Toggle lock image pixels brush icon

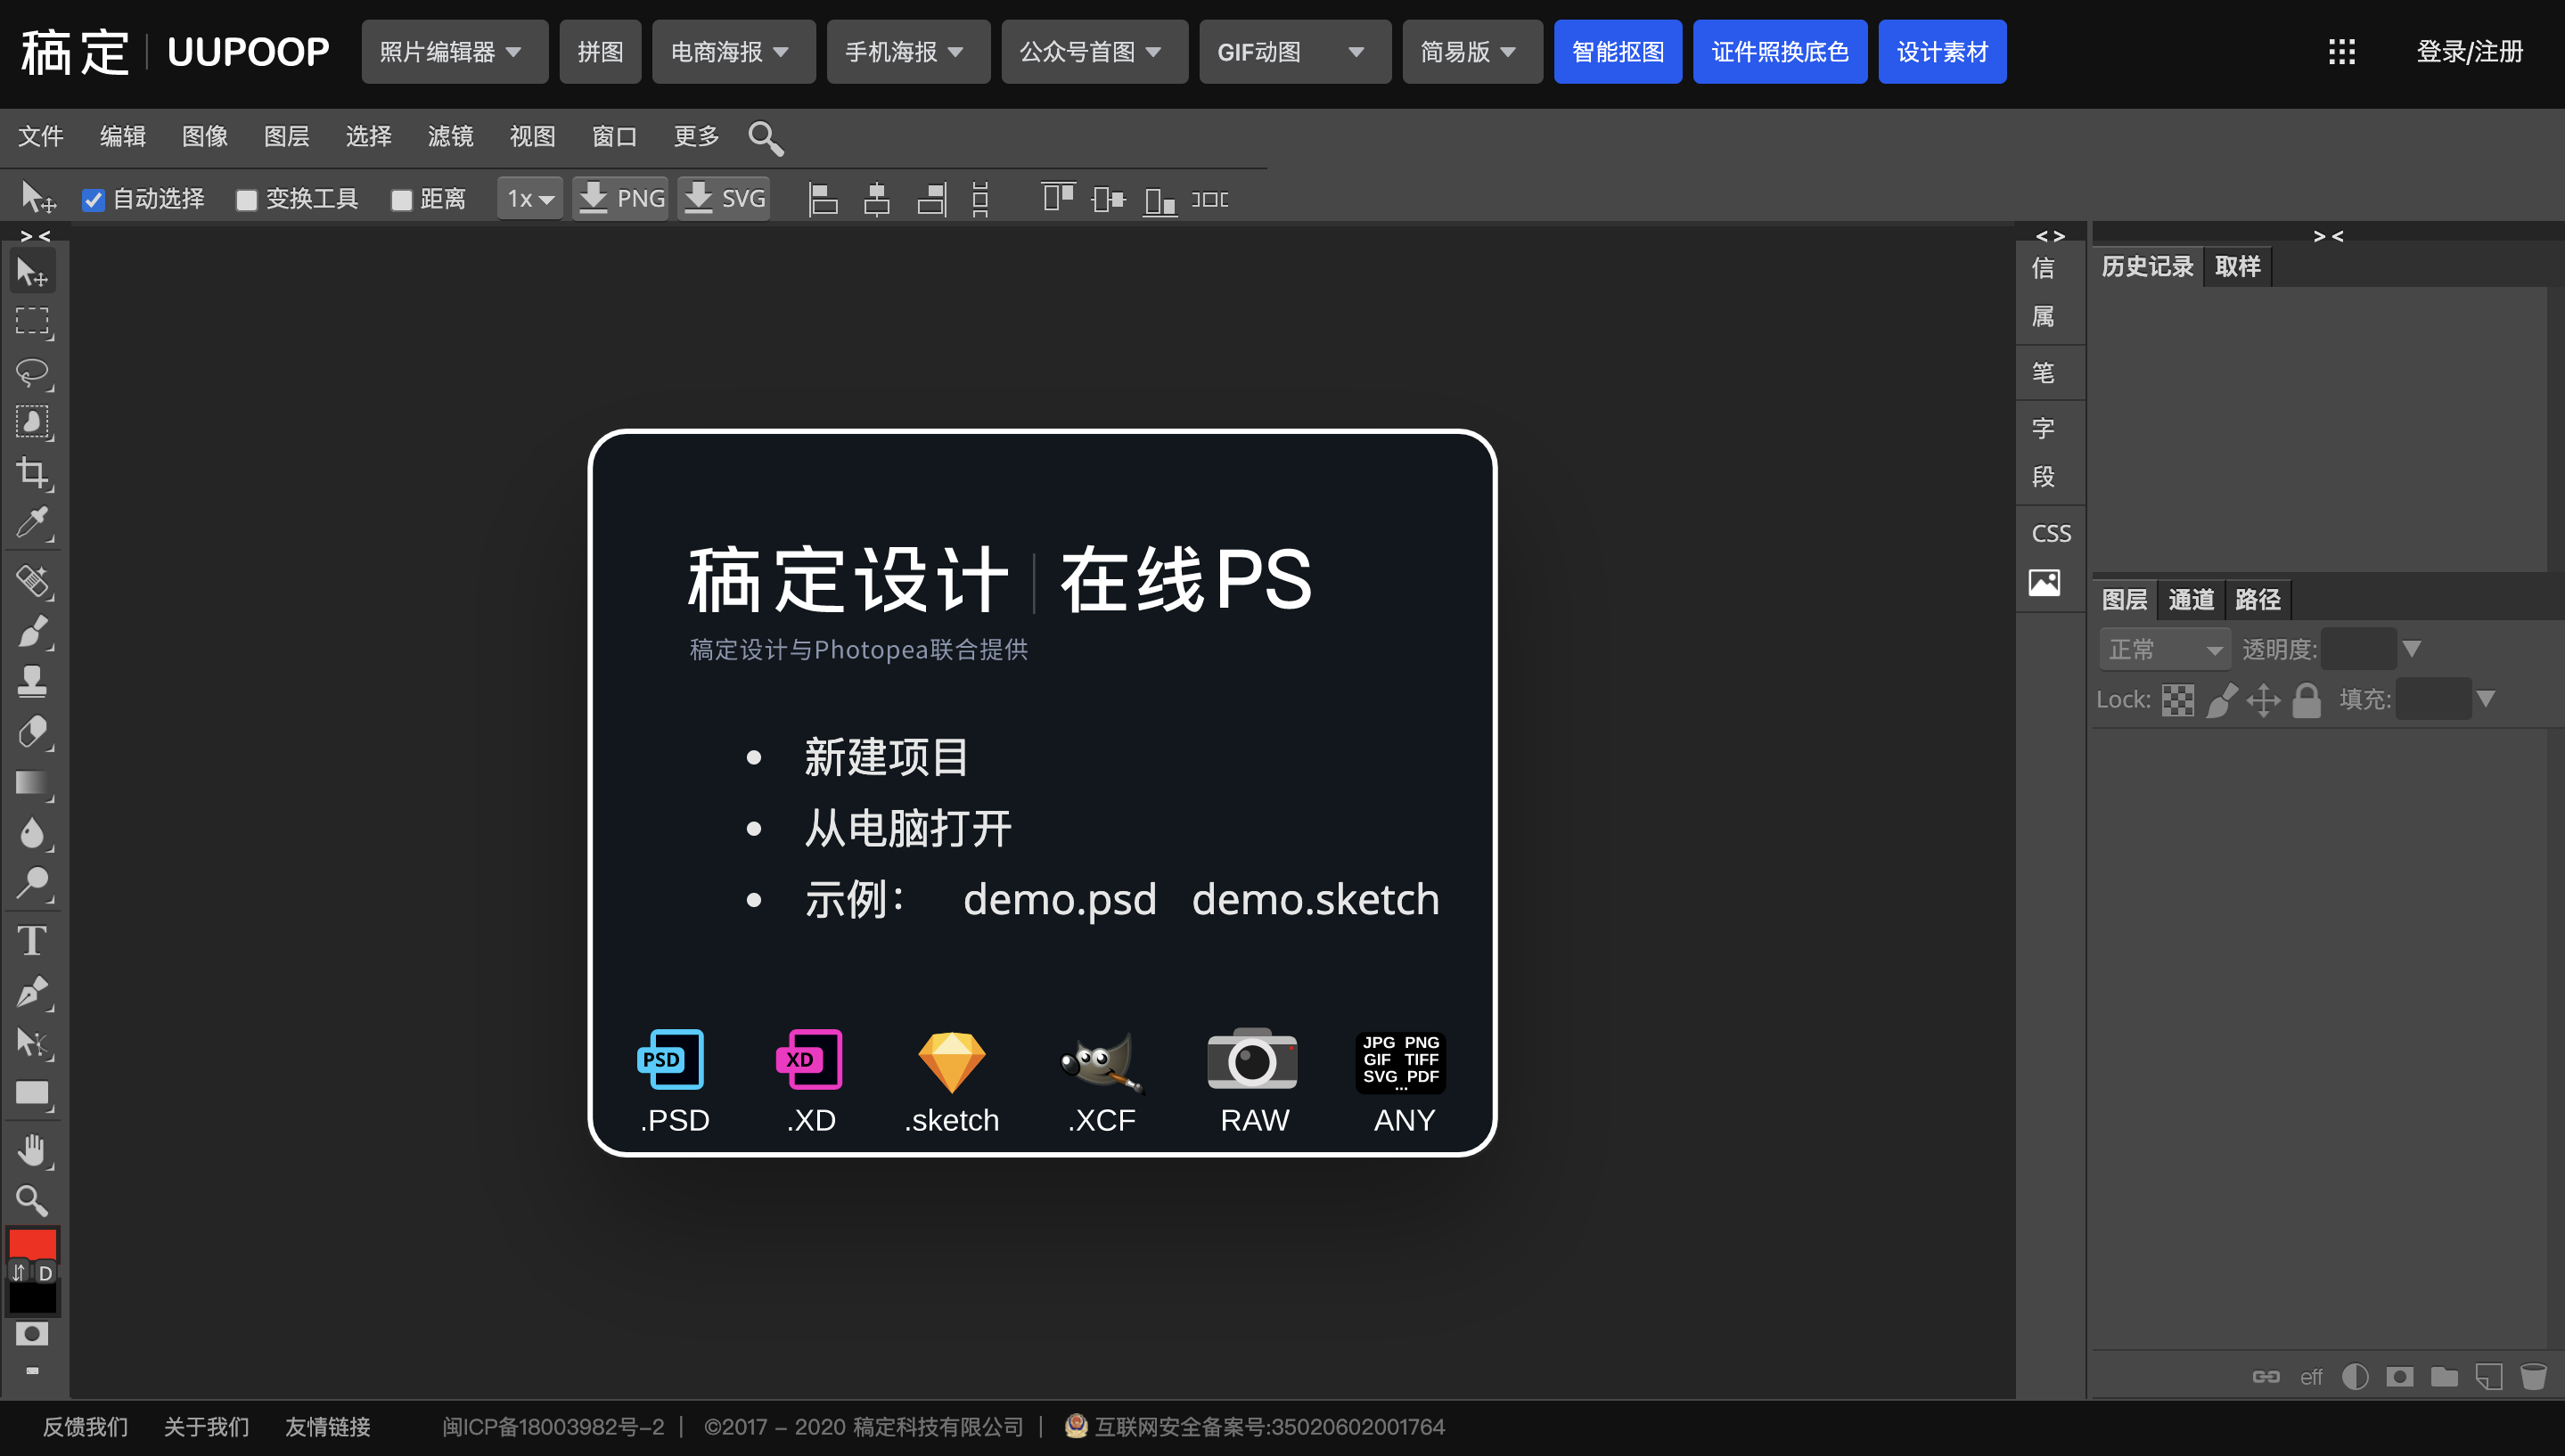[2221, 700]
